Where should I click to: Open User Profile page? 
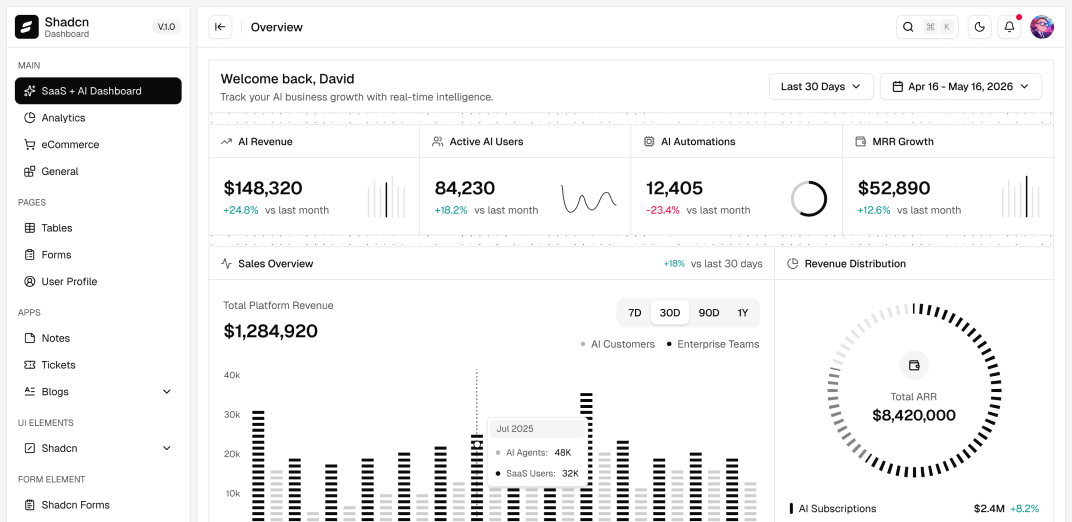coord(98,281)
